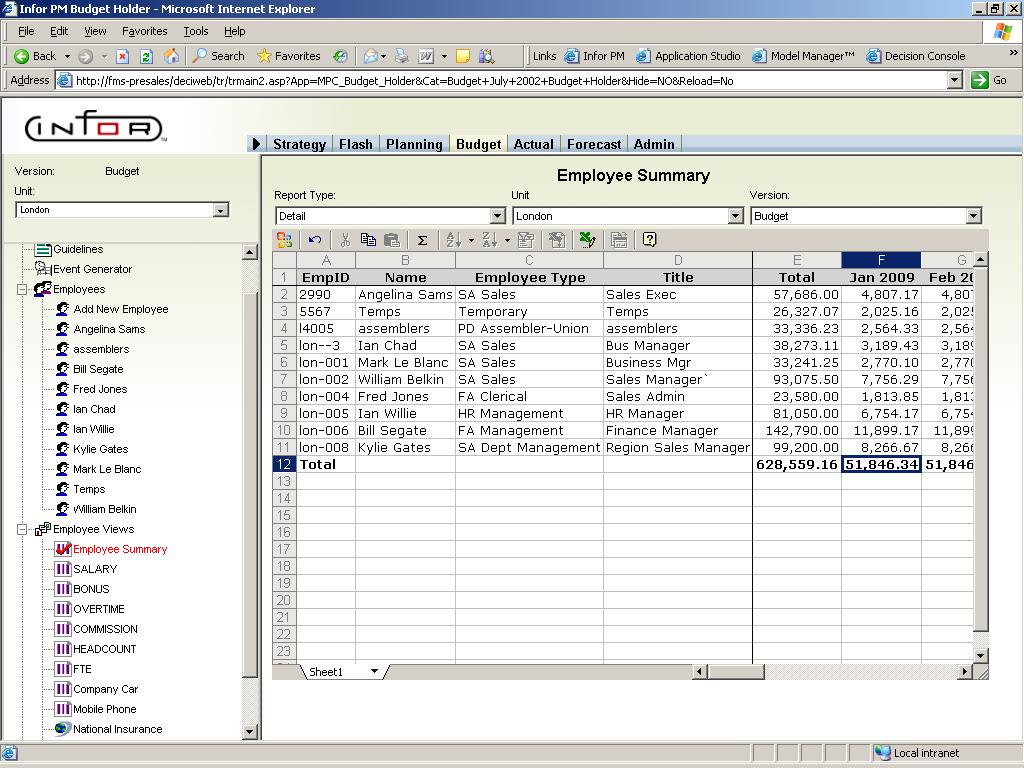Click the grid's vertical scroll down arrow
1024x768 pixels.
point(980,655)
